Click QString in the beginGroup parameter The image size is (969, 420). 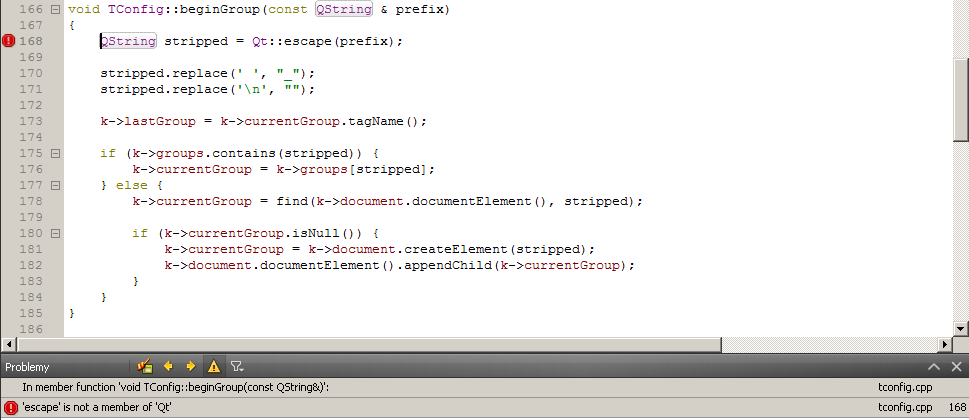(x=344, y=9)
